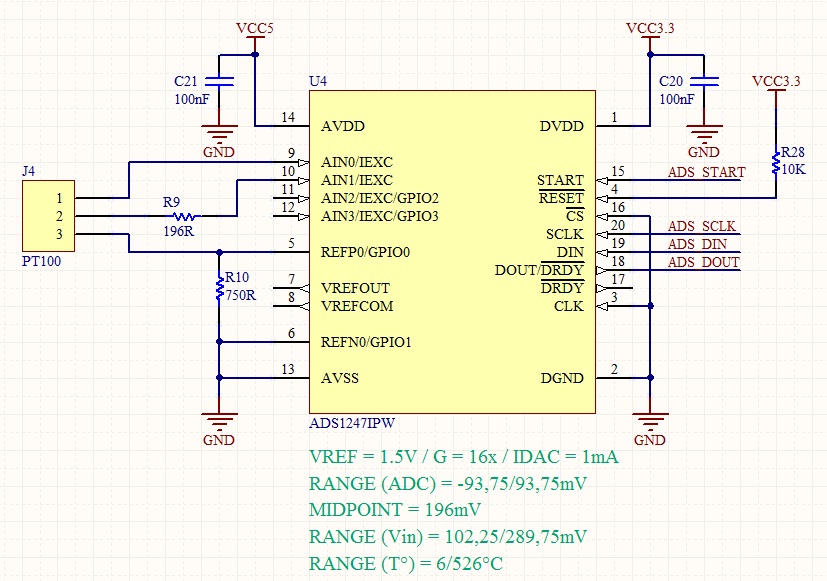Select the R10 designator text
This screenshot has width=827, height=581.
[237, 277]
